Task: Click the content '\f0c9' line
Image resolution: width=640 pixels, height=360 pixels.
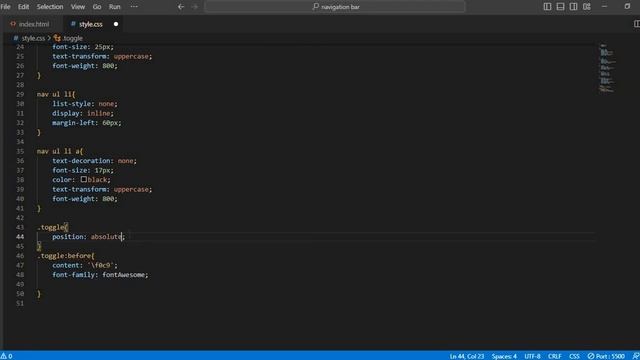Action: (x=84, y=265)
